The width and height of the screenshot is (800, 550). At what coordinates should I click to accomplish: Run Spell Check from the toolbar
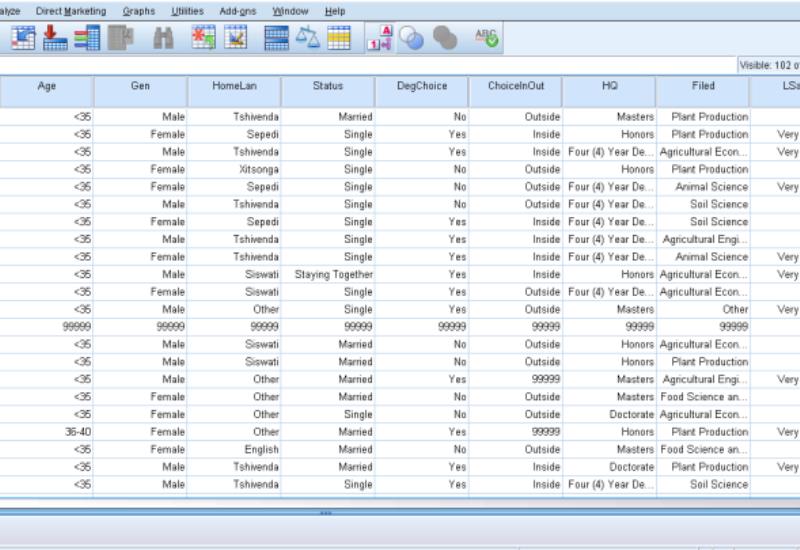487,38
